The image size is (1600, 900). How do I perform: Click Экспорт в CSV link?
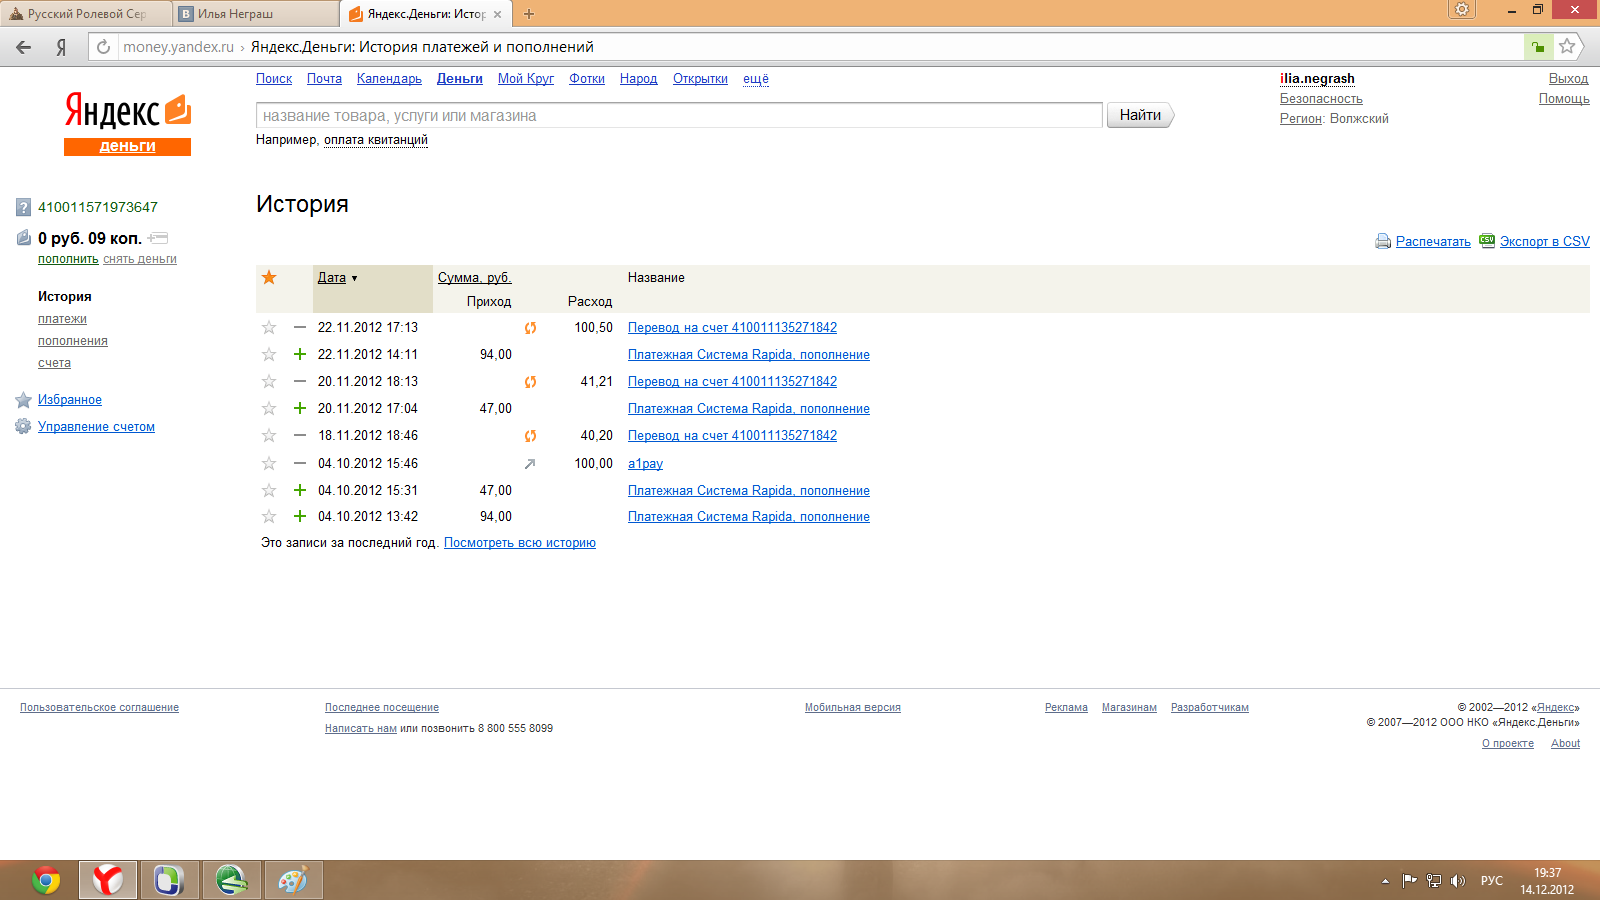click(x=1545, y=241)
